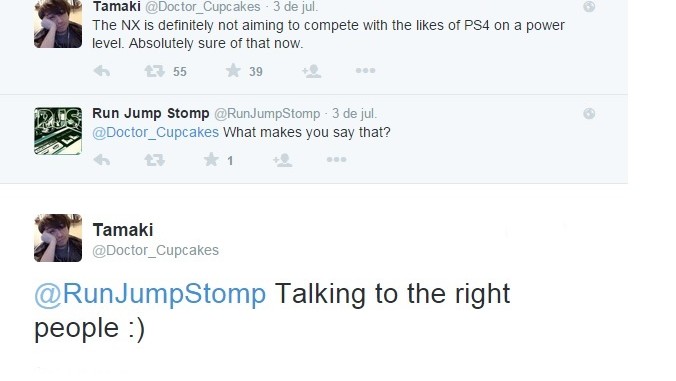Reply to Tamaki's NX tweet
676x381 pixels.
[x=102, y=71]
